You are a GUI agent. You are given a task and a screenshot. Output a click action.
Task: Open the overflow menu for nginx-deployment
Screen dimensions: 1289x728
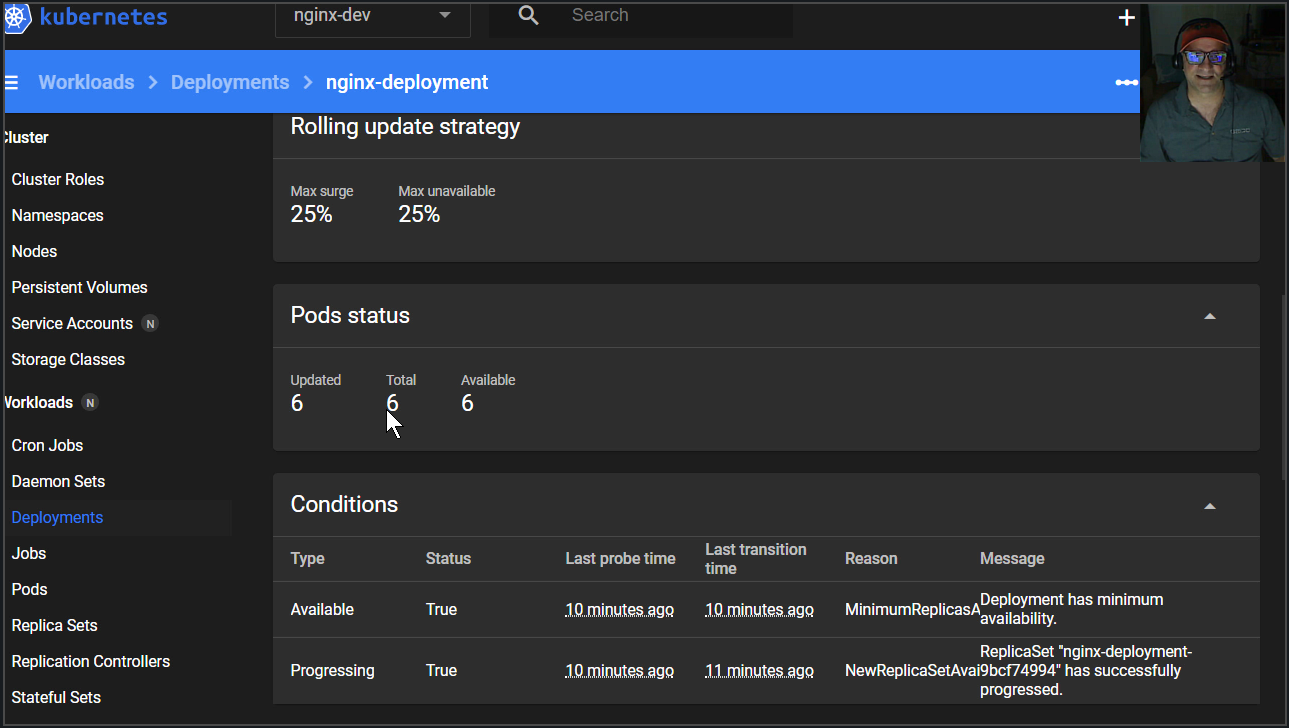[1126, 83]
